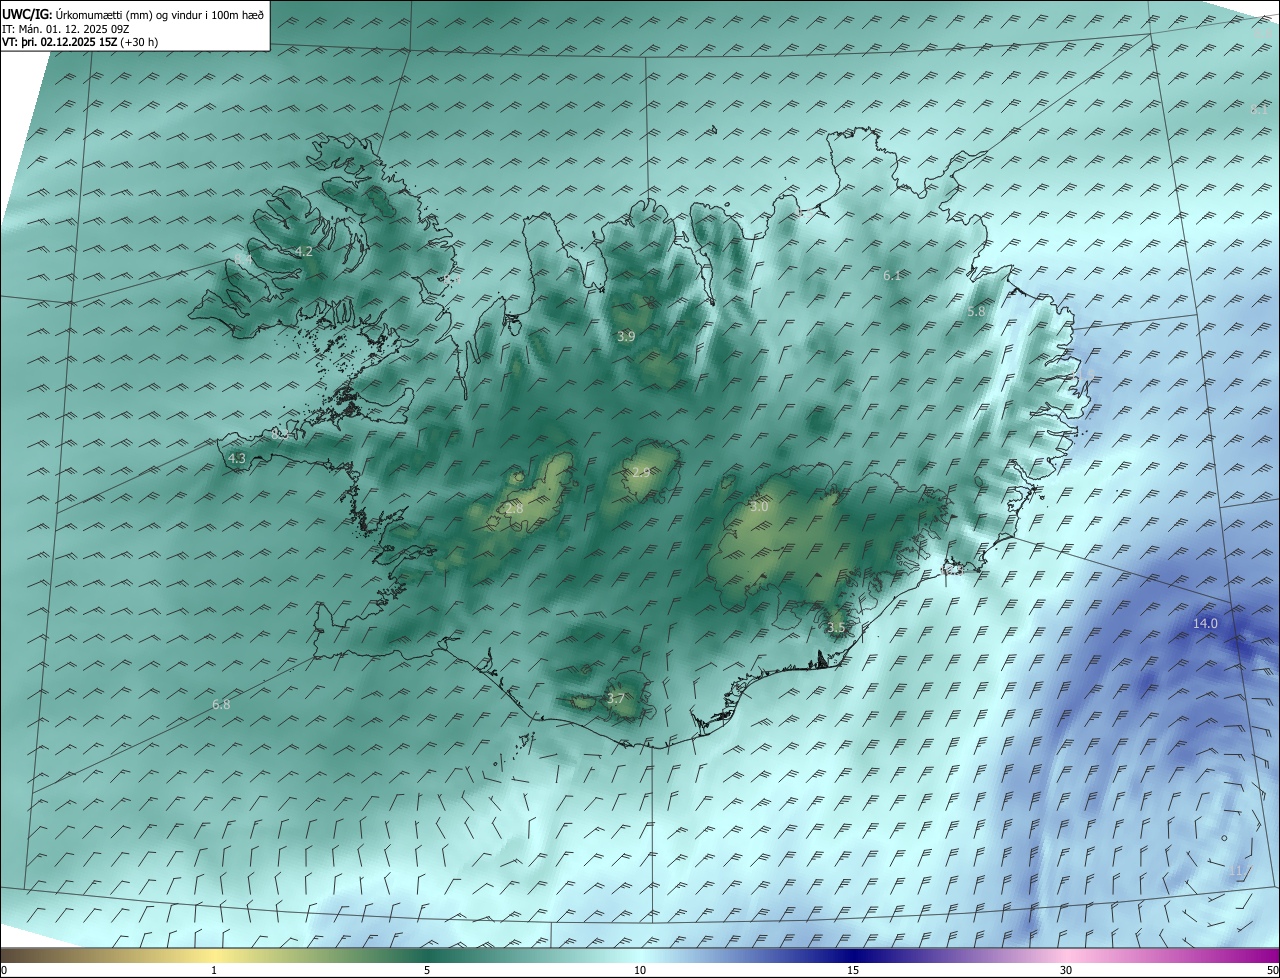This screenshot has width=1280, height=978.
Task: Click the map value label 5.8
Action: [976, 311]
